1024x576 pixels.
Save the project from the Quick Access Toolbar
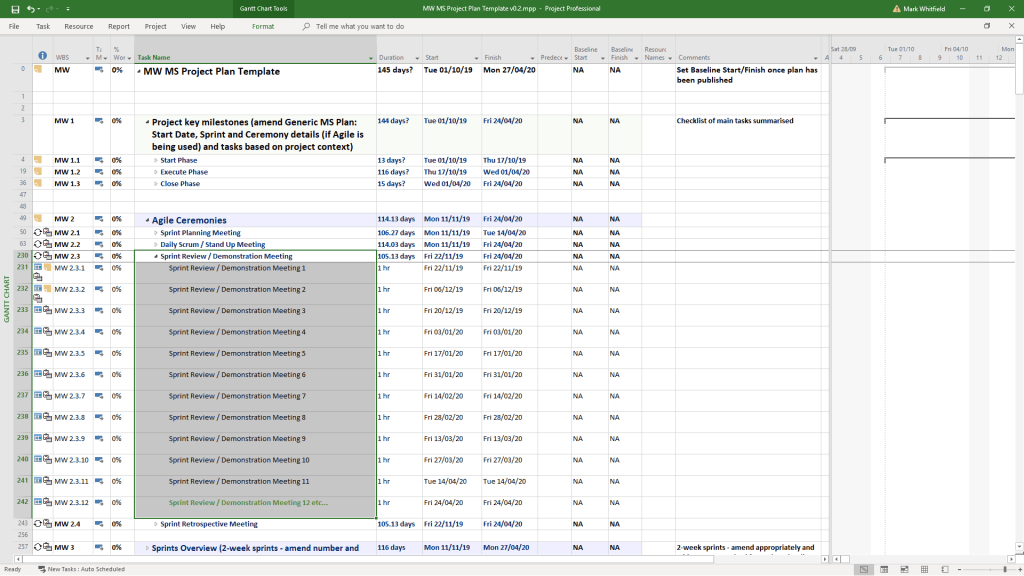pos(15,7)
